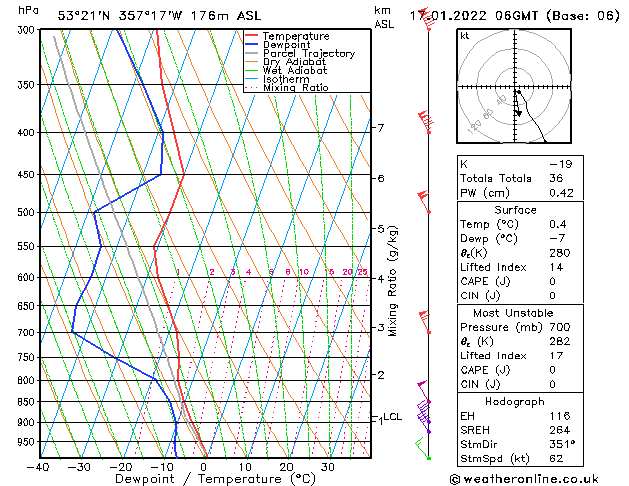The width and height of the screenshot is (629, 486).
Task: Click the Pressure (mb) value 700
Action: click(560, 327)
